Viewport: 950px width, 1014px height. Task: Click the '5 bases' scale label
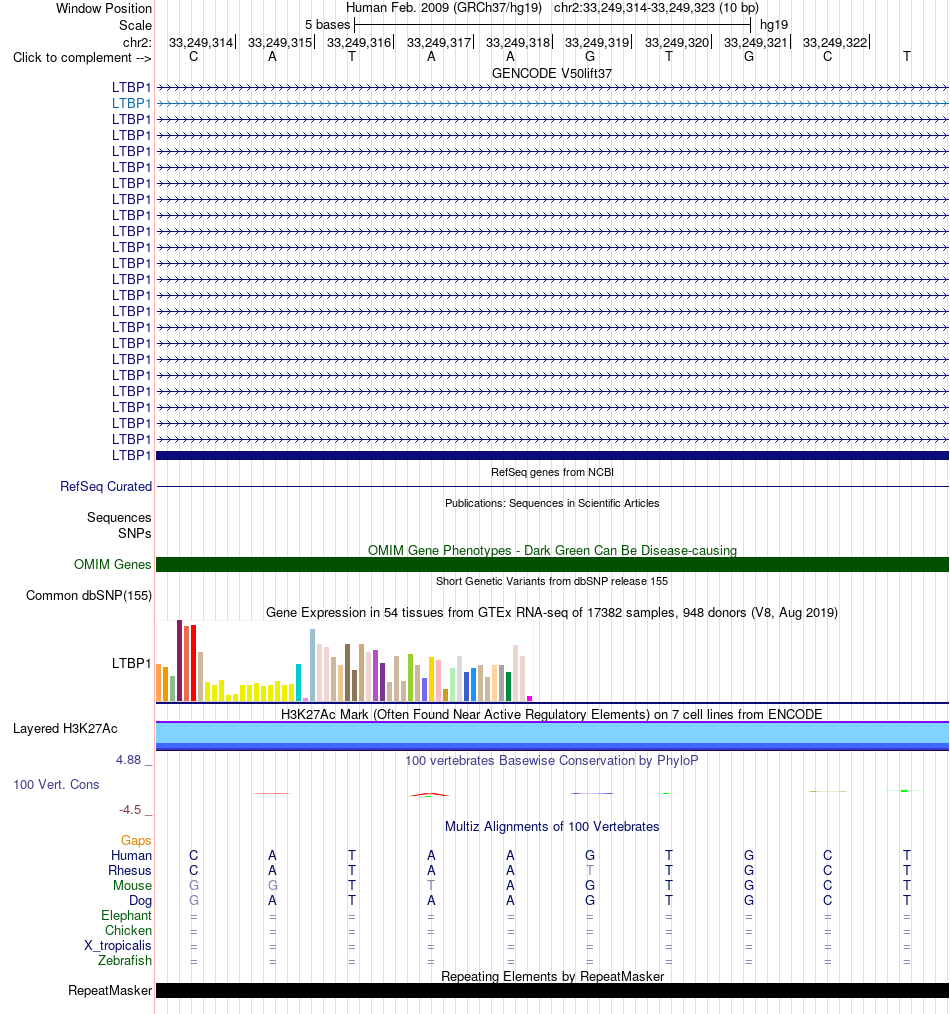(x=327, y=25)
